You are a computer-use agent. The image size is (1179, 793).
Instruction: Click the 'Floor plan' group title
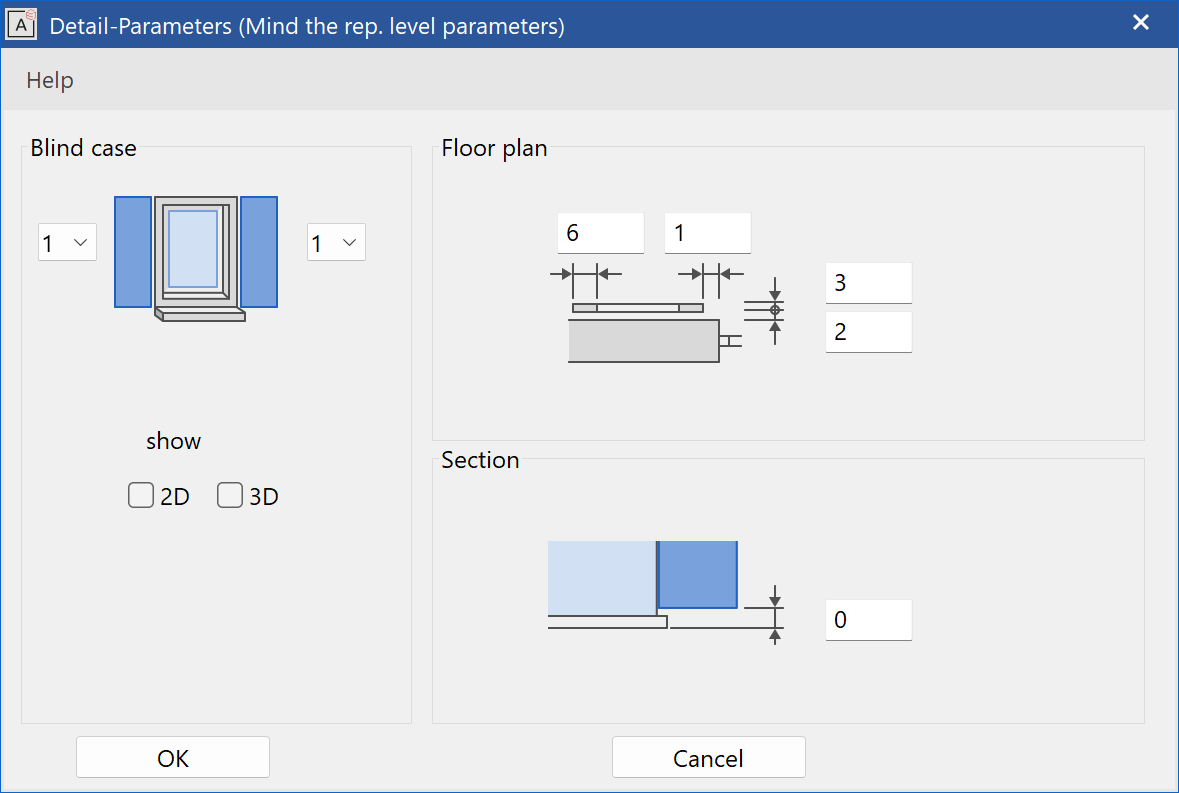tap(494, 148)
